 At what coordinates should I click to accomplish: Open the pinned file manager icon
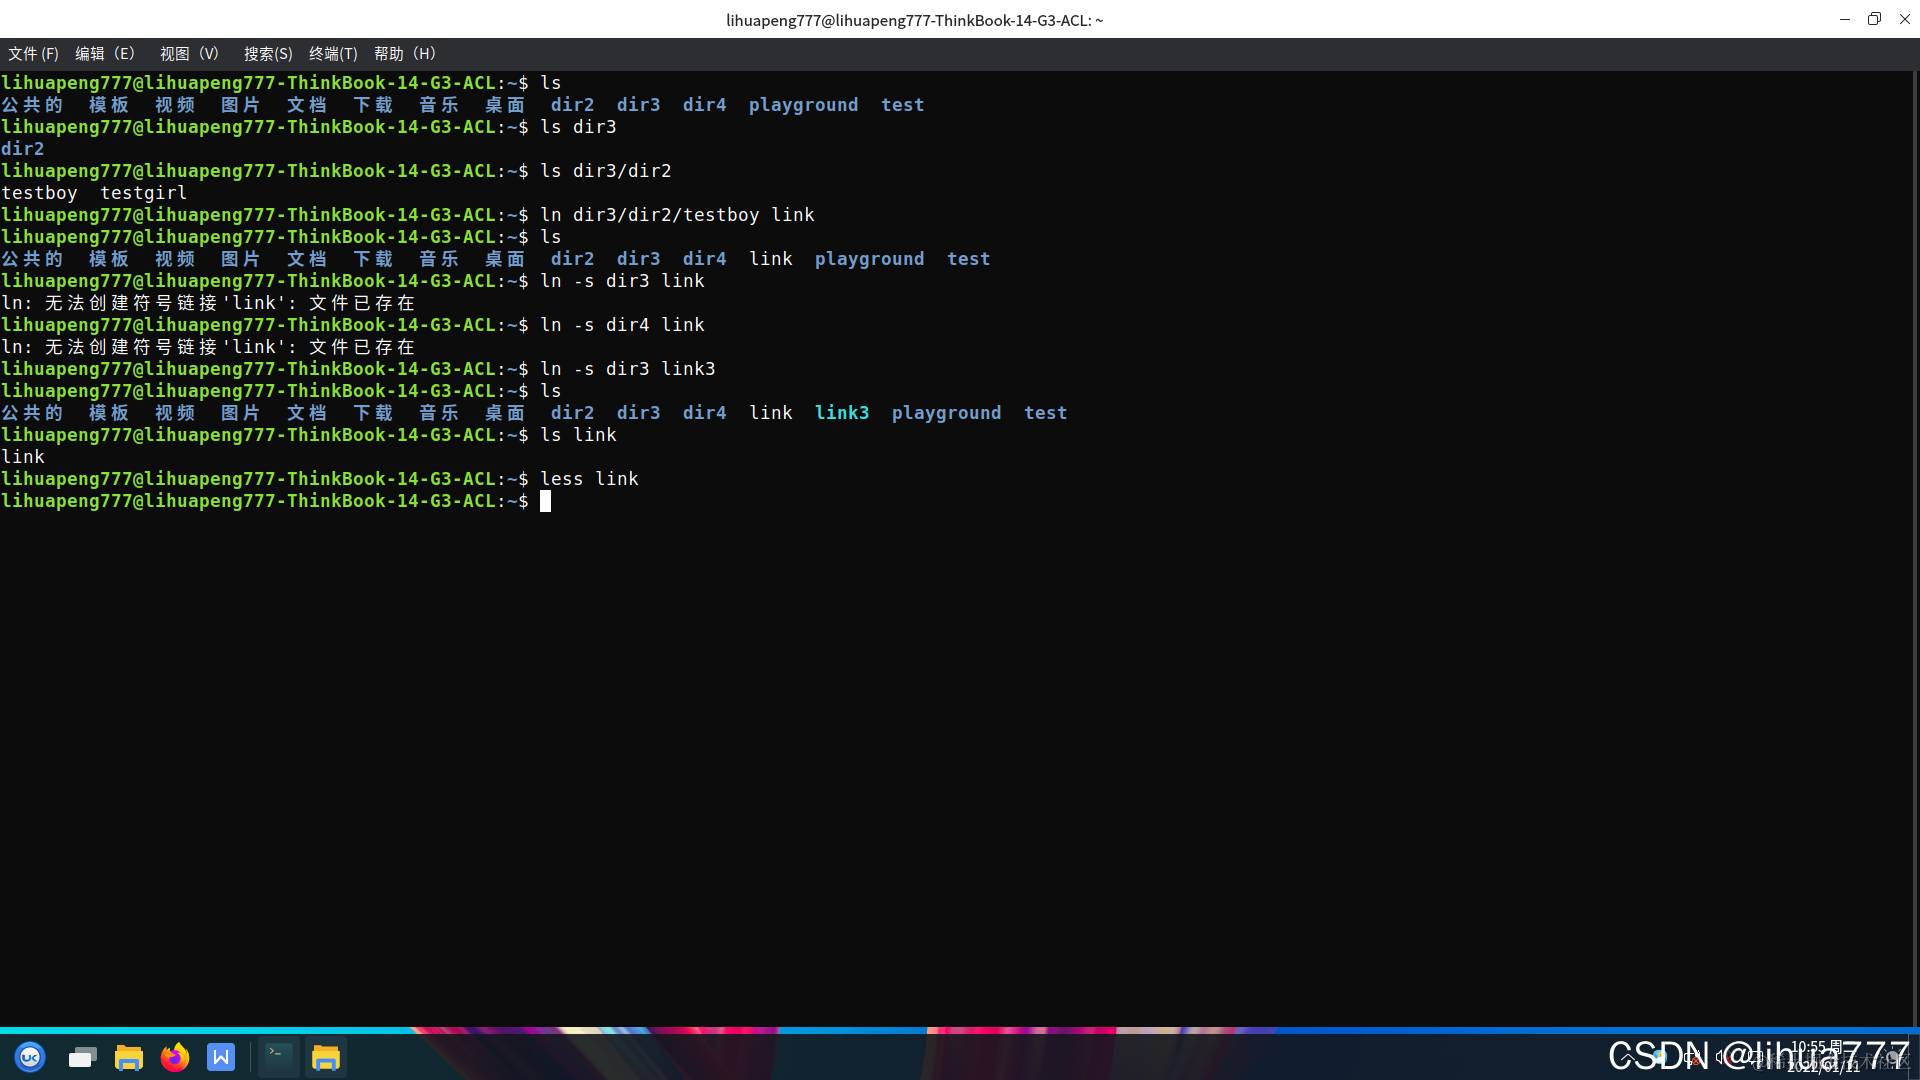click(128, 1057)
